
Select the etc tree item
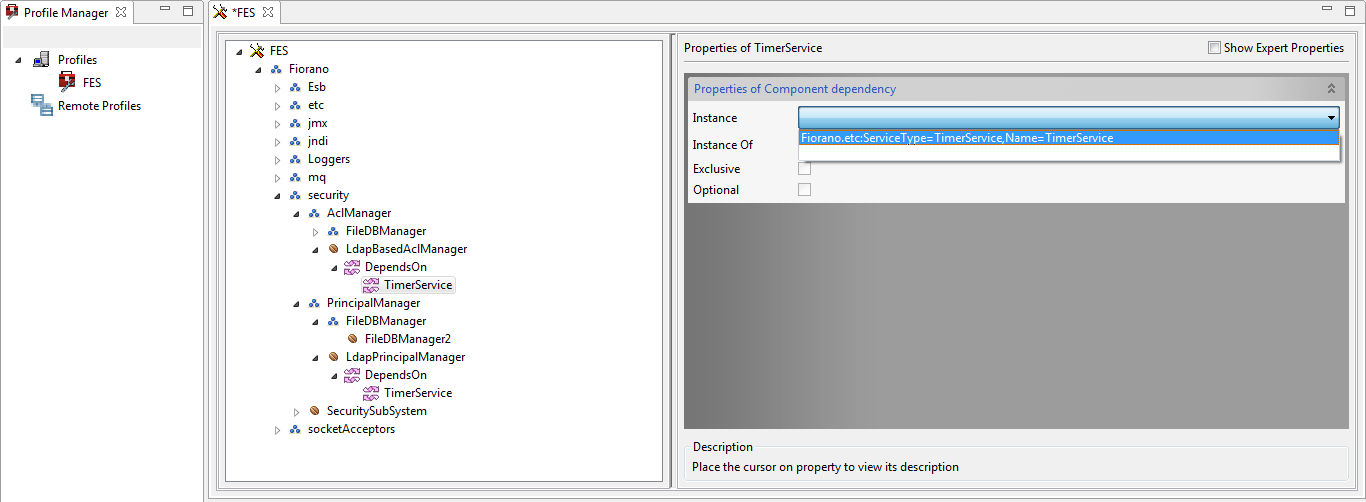316,105
